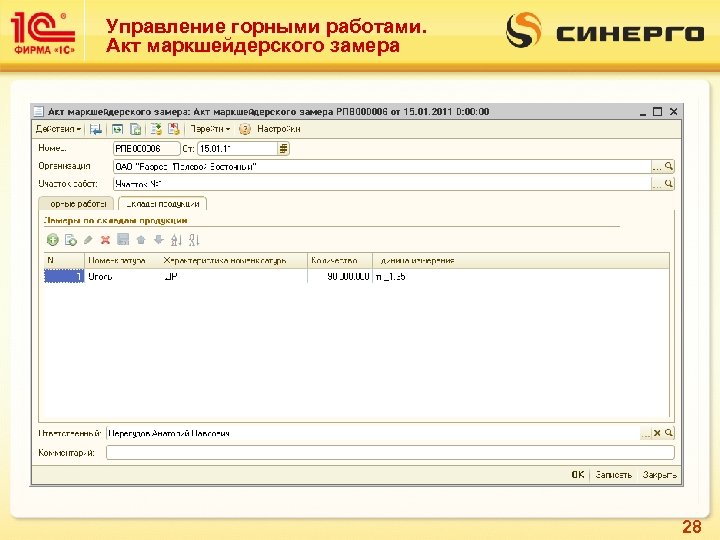Screen dimensions: 720x540
Task: Click the Количество column header
Action: point(340,260)
